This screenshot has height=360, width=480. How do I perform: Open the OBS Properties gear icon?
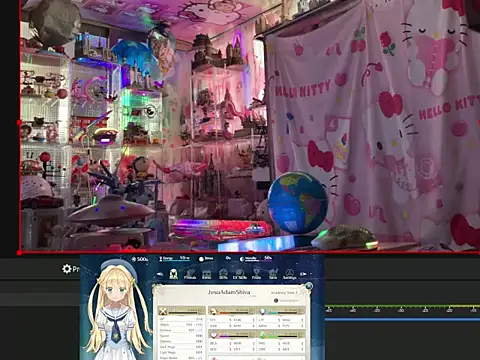pos(67,269)
